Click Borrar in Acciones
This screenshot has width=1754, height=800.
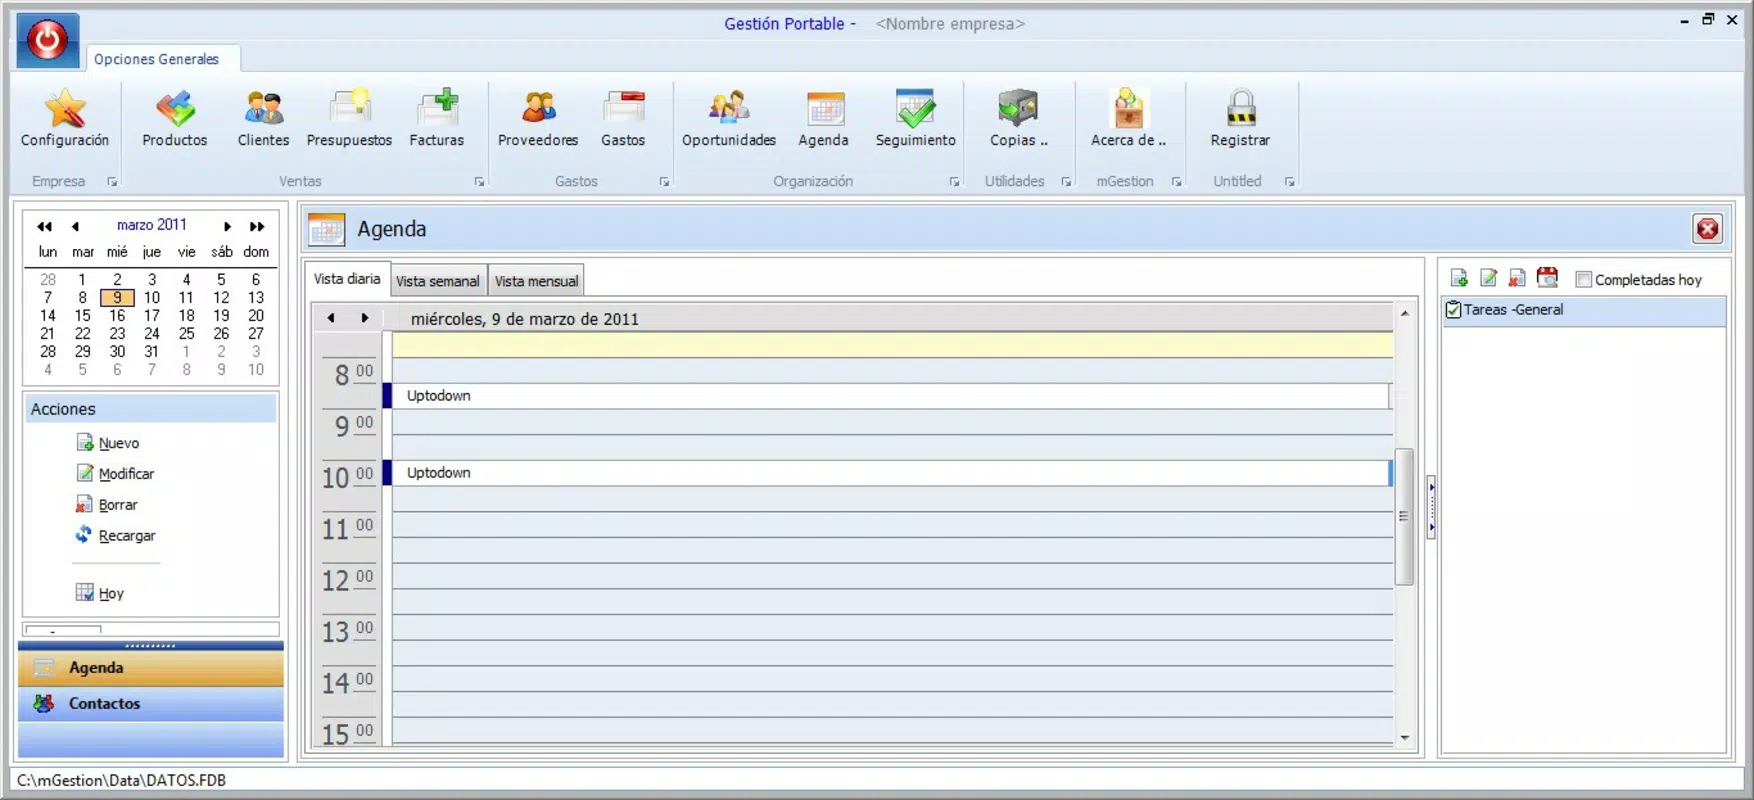click(107, 505)
